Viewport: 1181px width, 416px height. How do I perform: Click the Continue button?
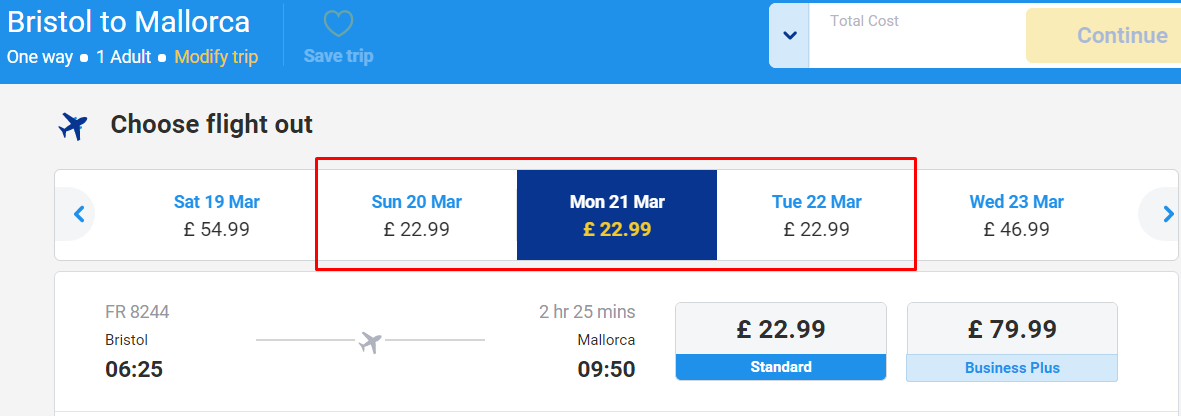(1104, 35)
